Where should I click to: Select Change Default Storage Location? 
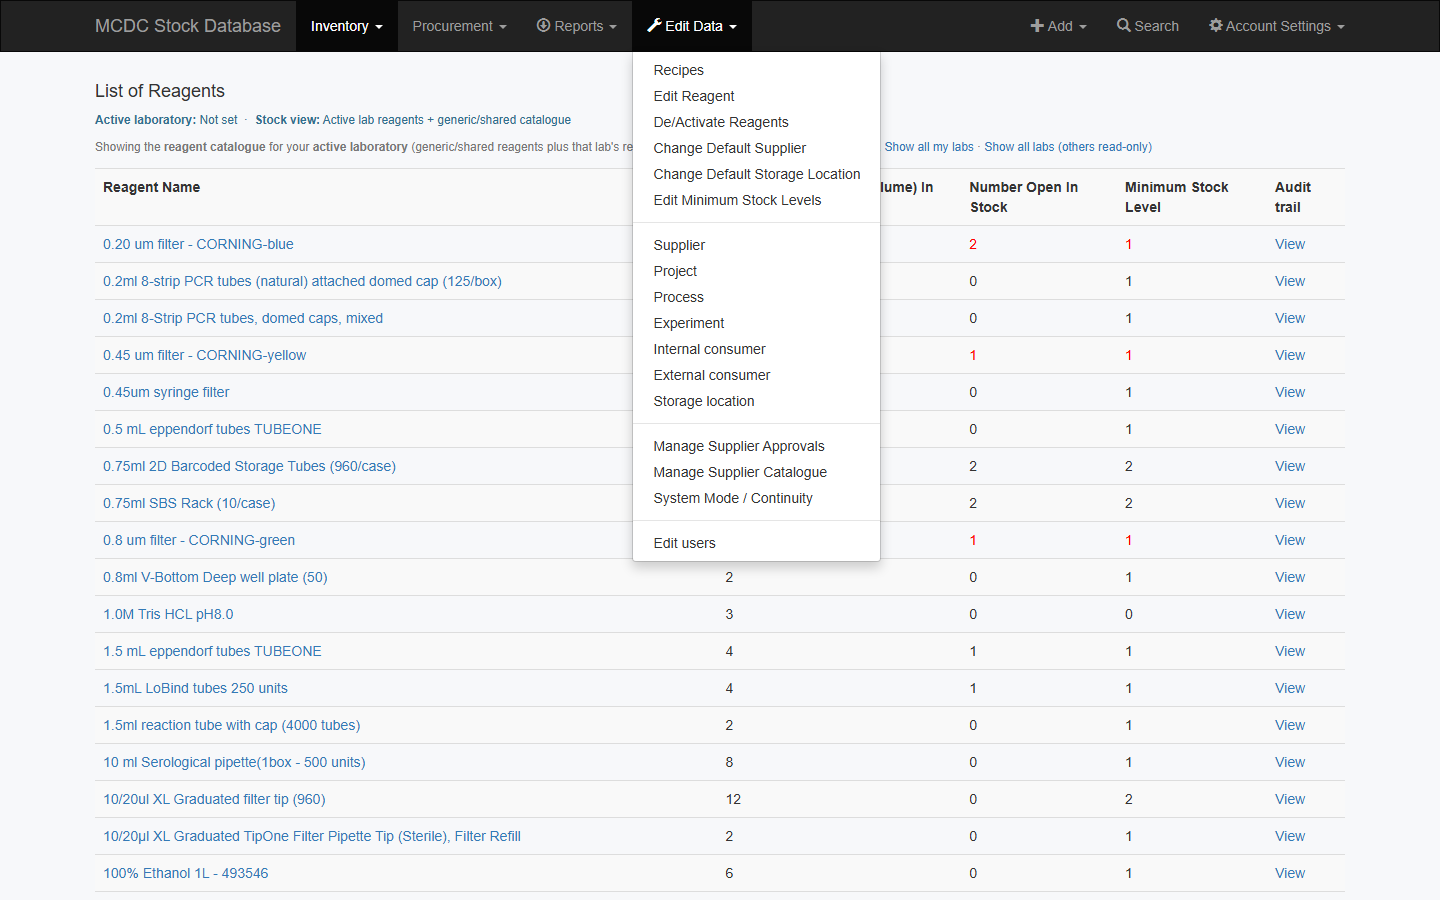(756, 174)
